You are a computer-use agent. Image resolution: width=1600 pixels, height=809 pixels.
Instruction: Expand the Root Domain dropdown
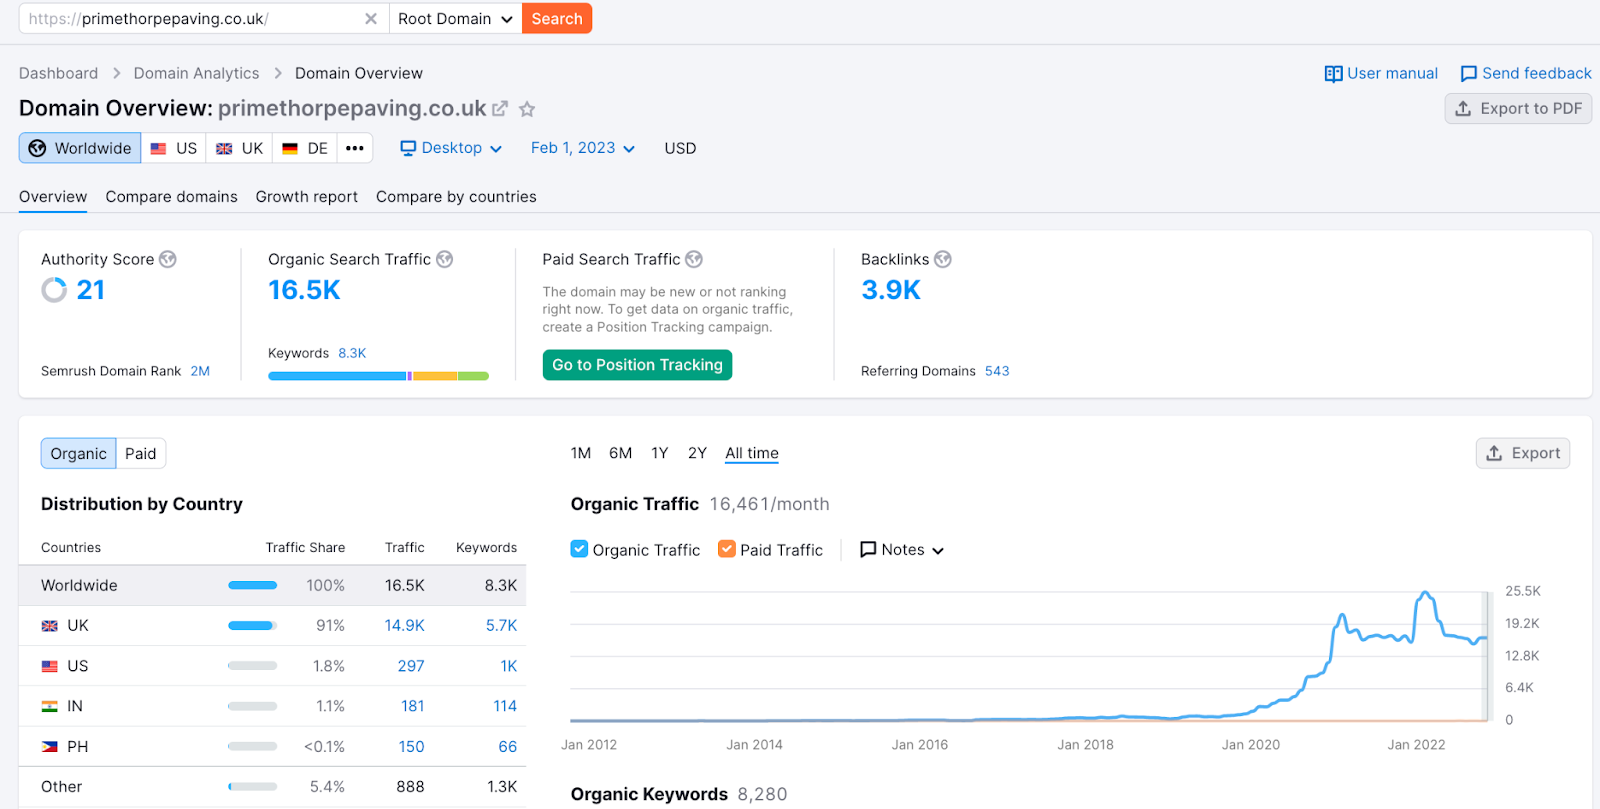click(455, 19)
